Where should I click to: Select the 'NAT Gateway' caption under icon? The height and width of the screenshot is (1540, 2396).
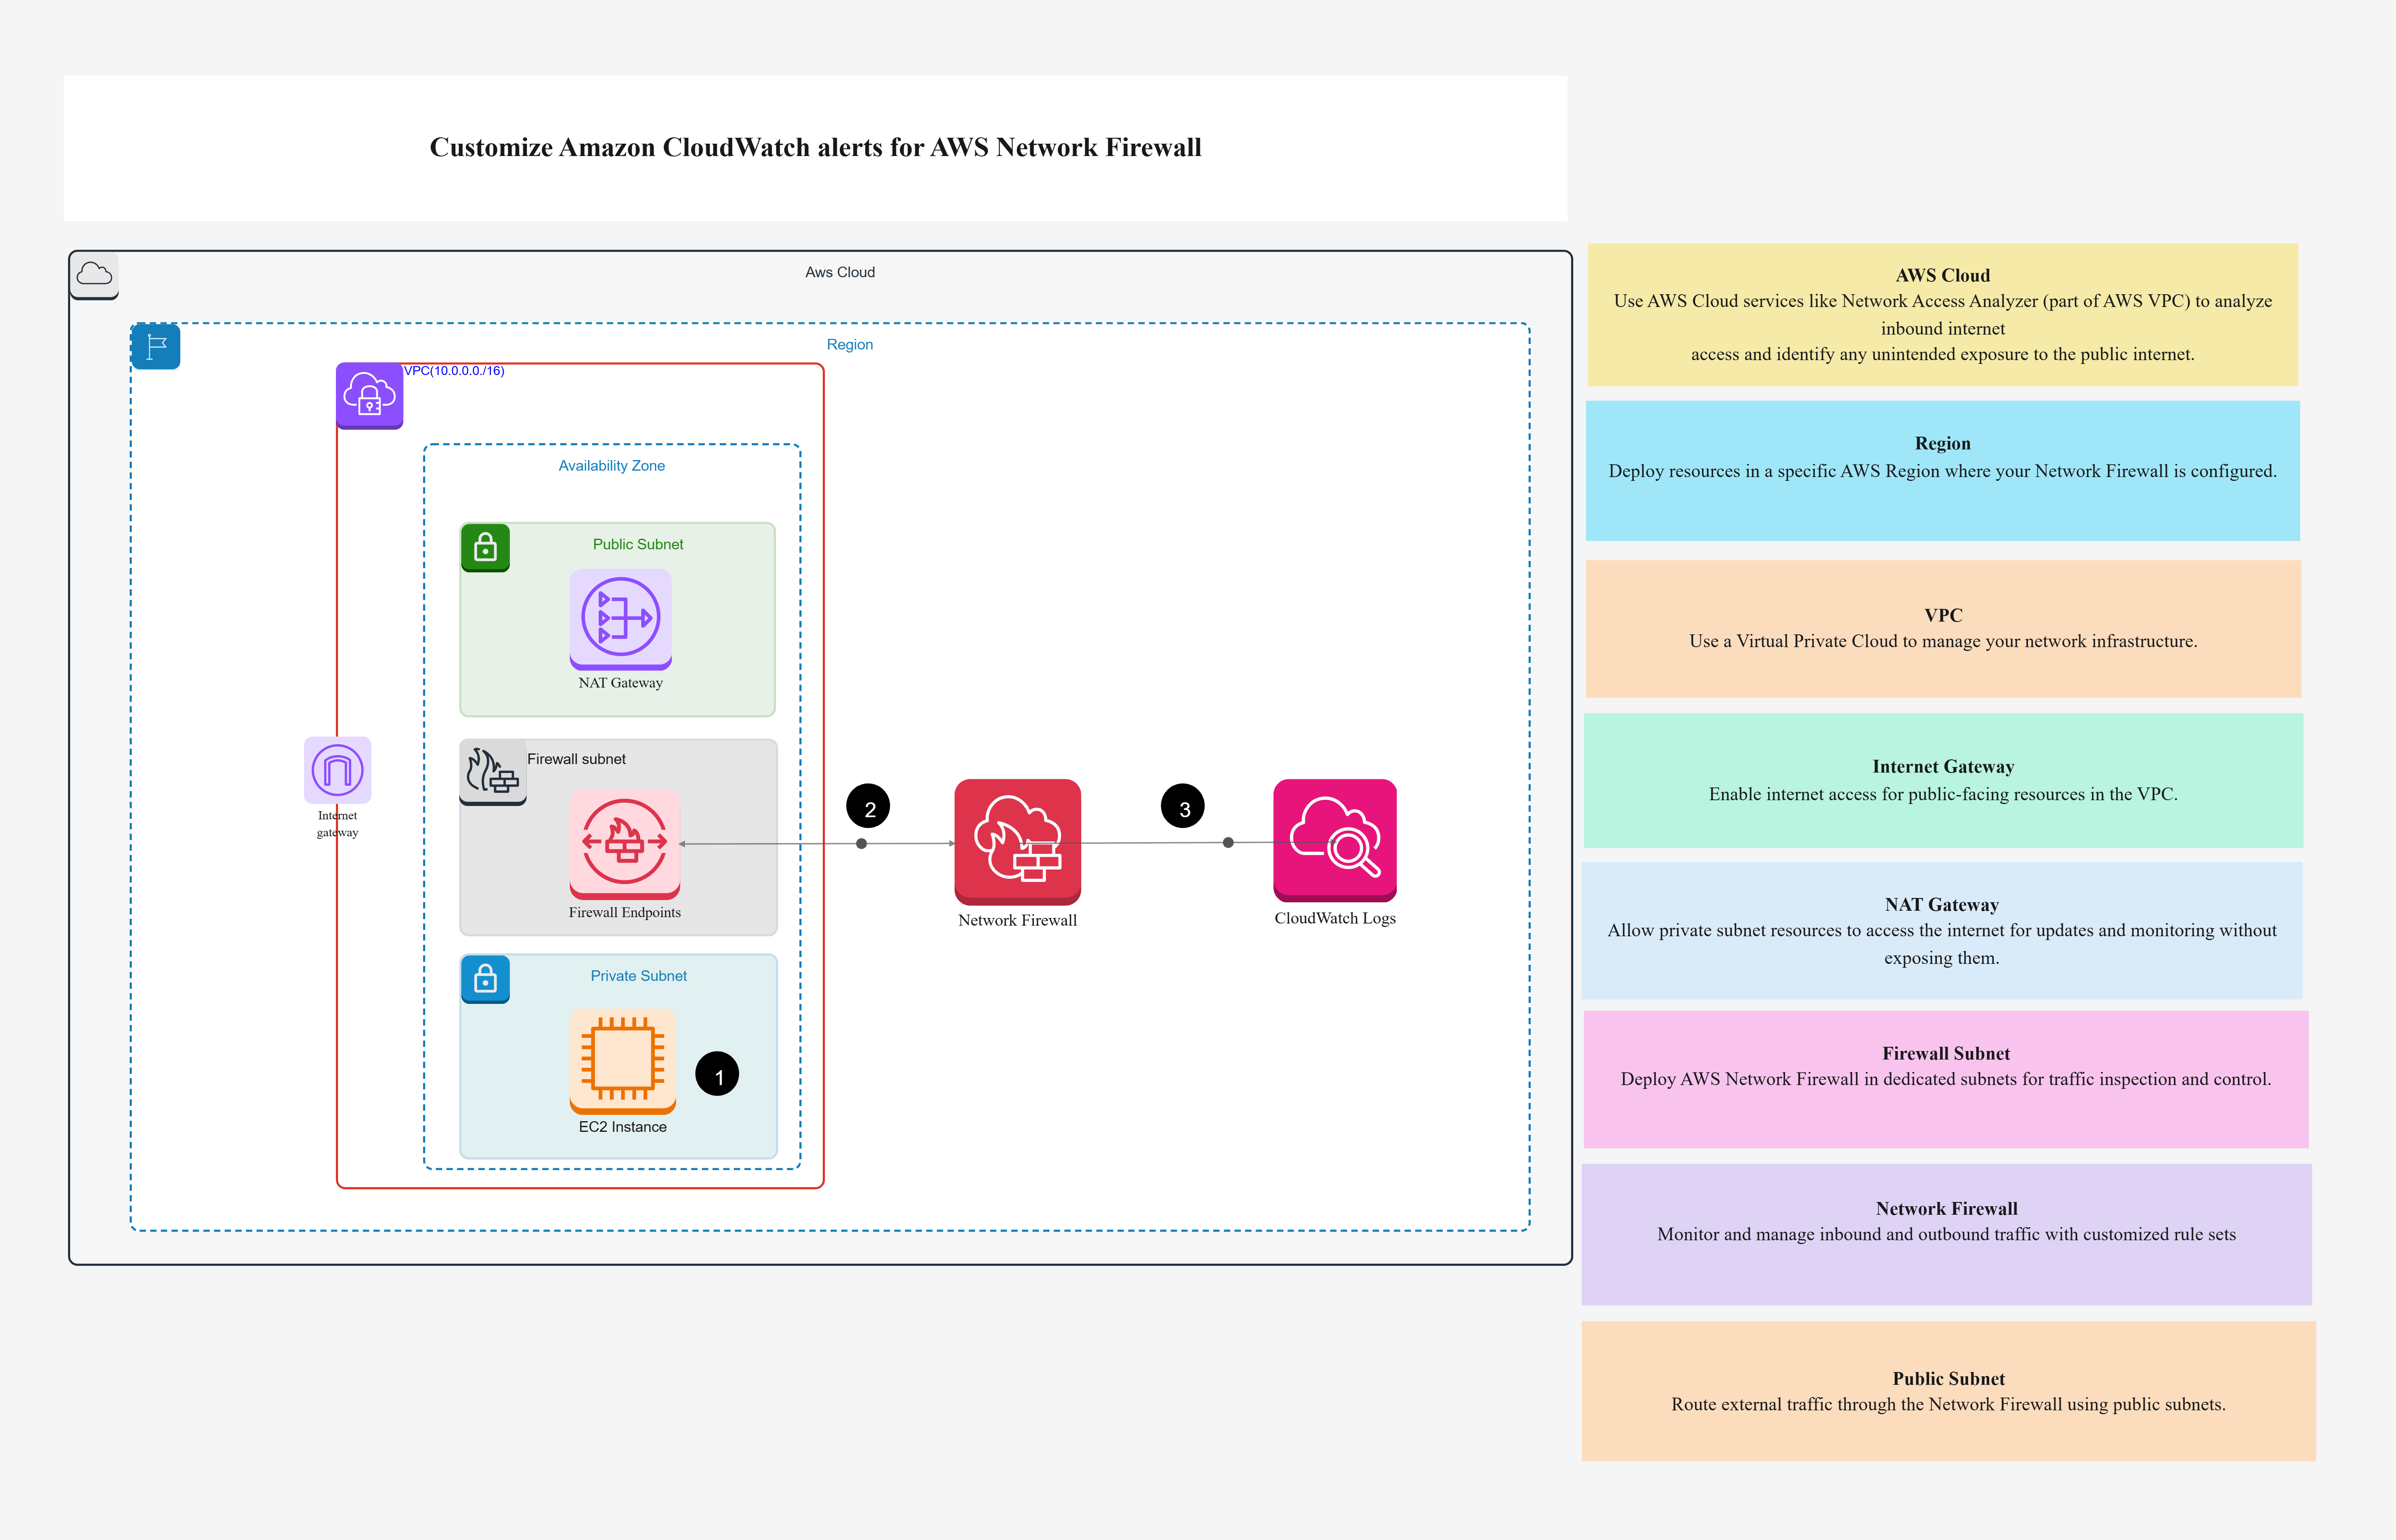coord(620,683)
